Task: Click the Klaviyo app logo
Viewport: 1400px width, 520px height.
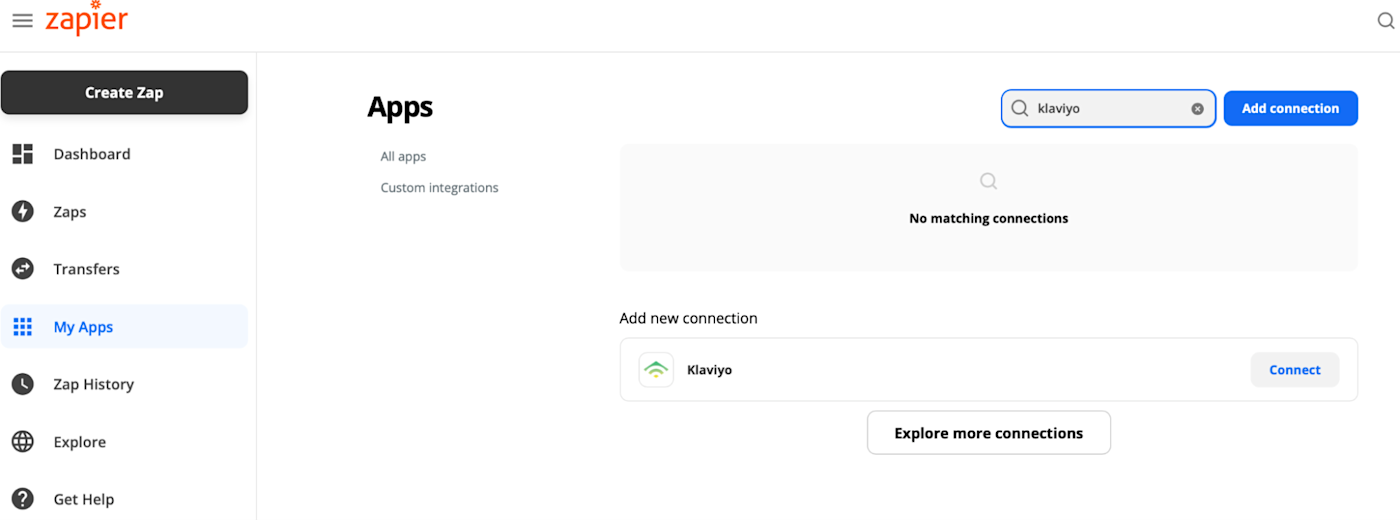Action: [x=656, y=370]
